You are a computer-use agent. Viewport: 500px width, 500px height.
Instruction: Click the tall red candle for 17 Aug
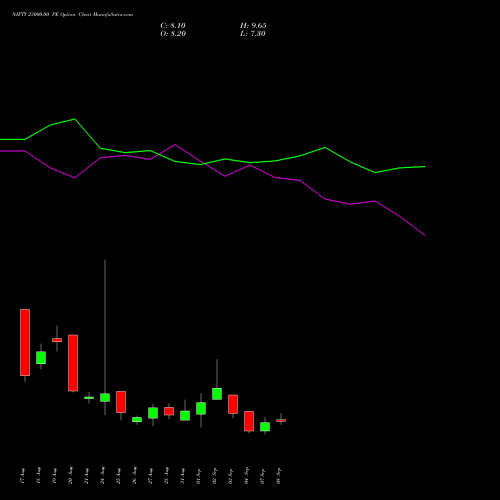[x=25, y=342]
